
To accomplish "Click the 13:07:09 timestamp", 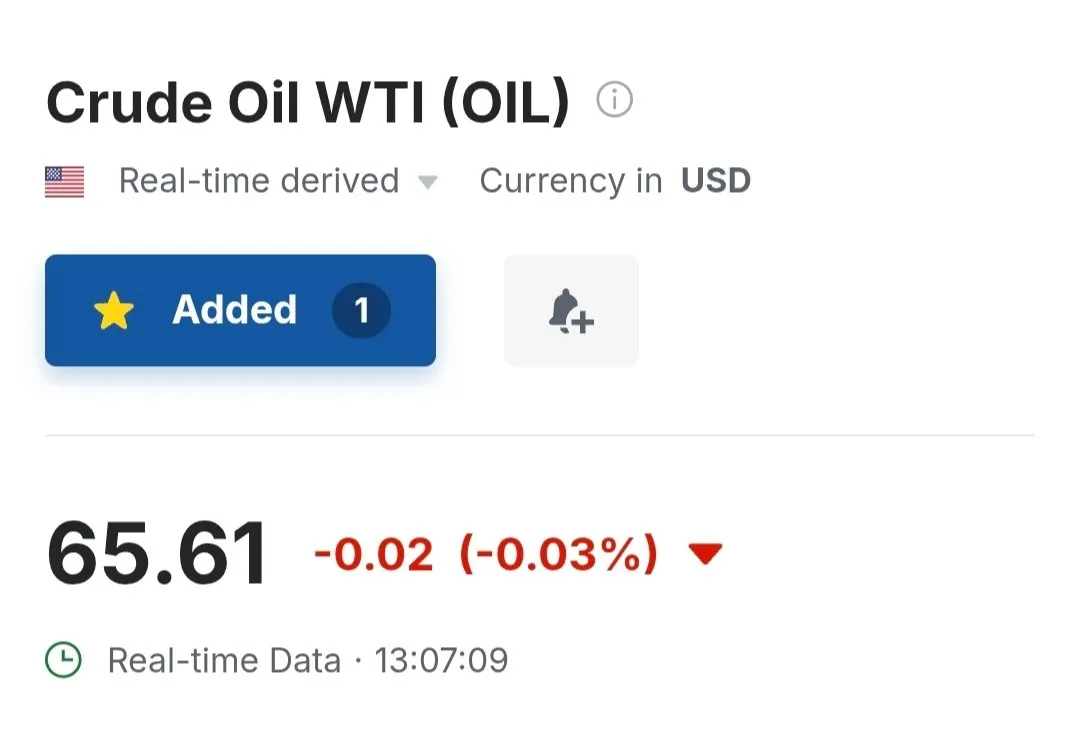I will pyautogui.click(x=441, y=660).
